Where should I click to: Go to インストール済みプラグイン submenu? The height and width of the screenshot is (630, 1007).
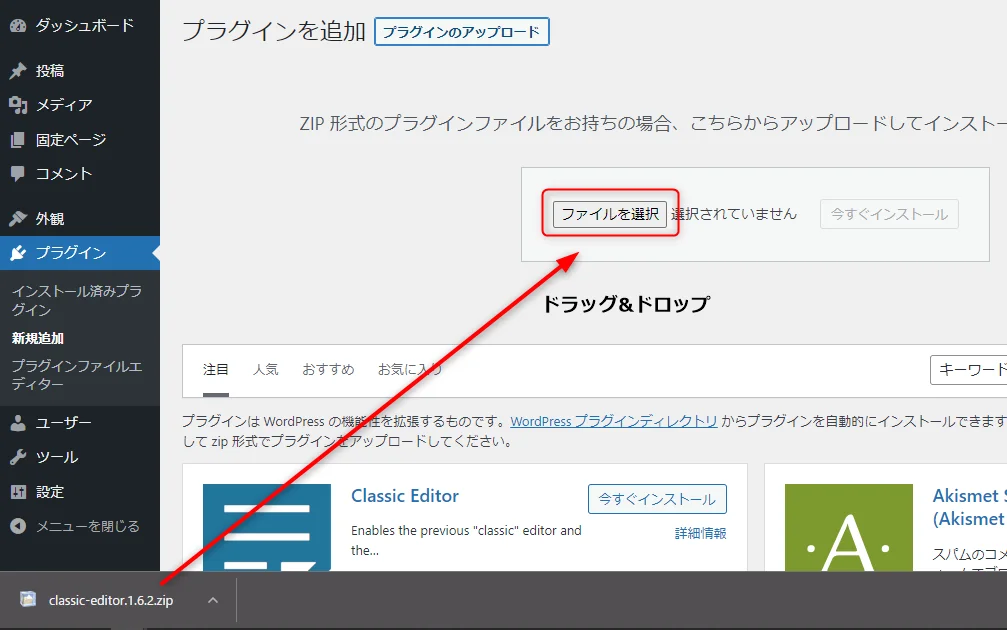(x=76, y=300)
